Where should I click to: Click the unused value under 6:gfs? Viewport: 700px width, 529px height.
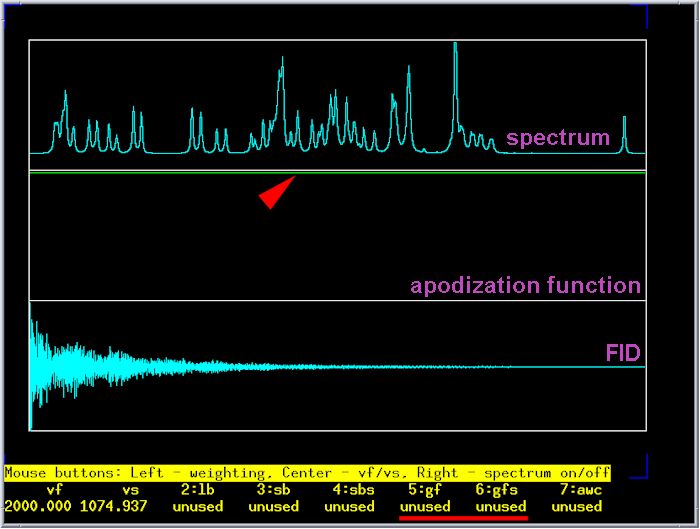pyautogui.click(x=501, y=507)
